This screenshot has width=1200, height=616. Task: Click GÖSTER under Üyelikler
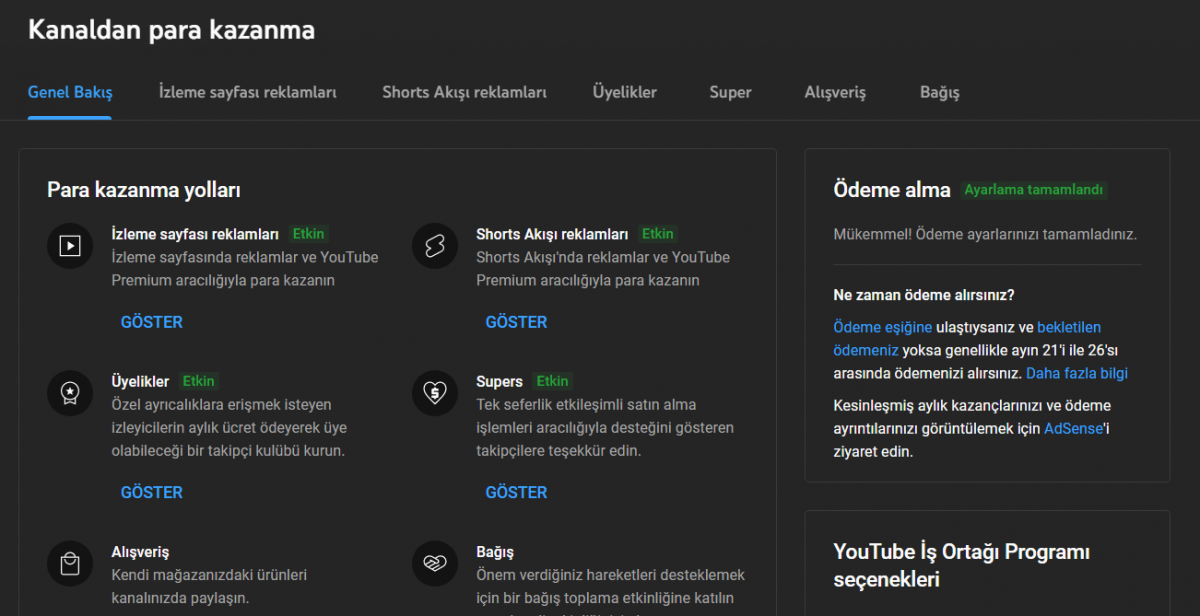point(152,492)
